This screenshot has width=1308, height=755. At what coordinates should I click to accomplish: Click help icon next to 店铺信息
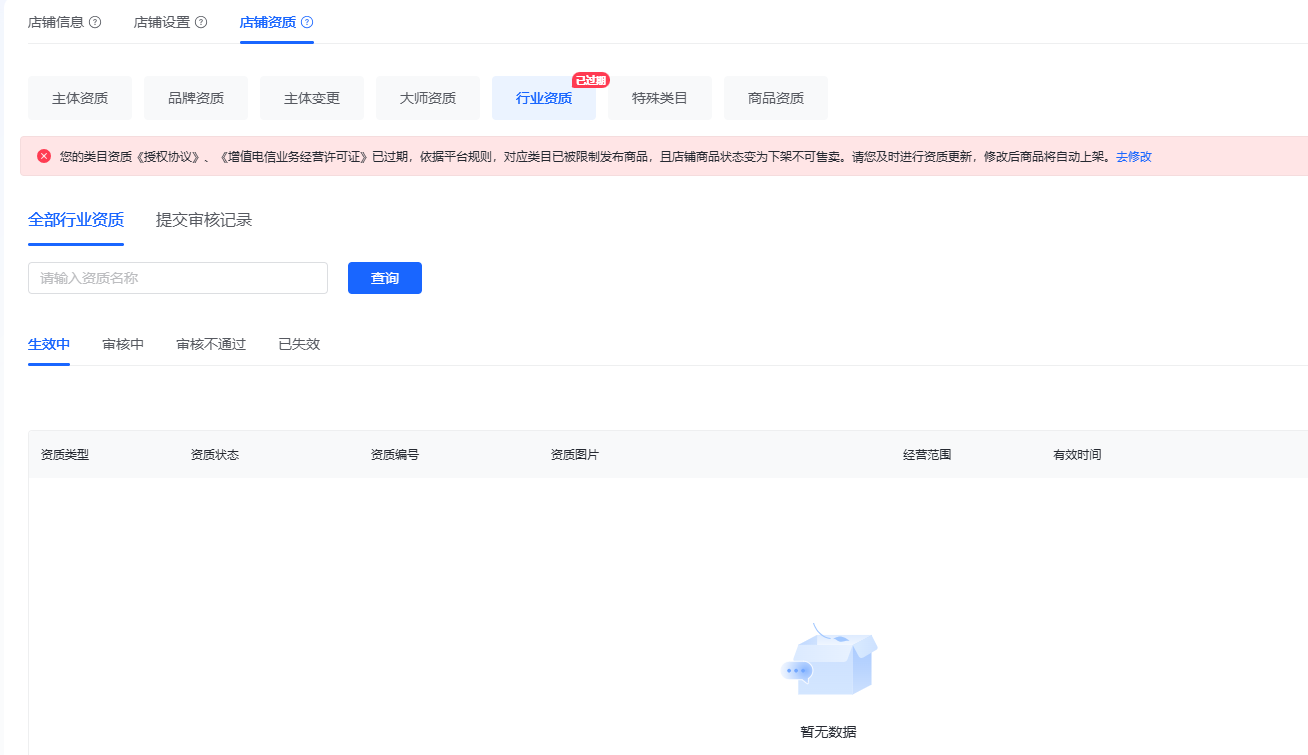[x=95, y=22]
